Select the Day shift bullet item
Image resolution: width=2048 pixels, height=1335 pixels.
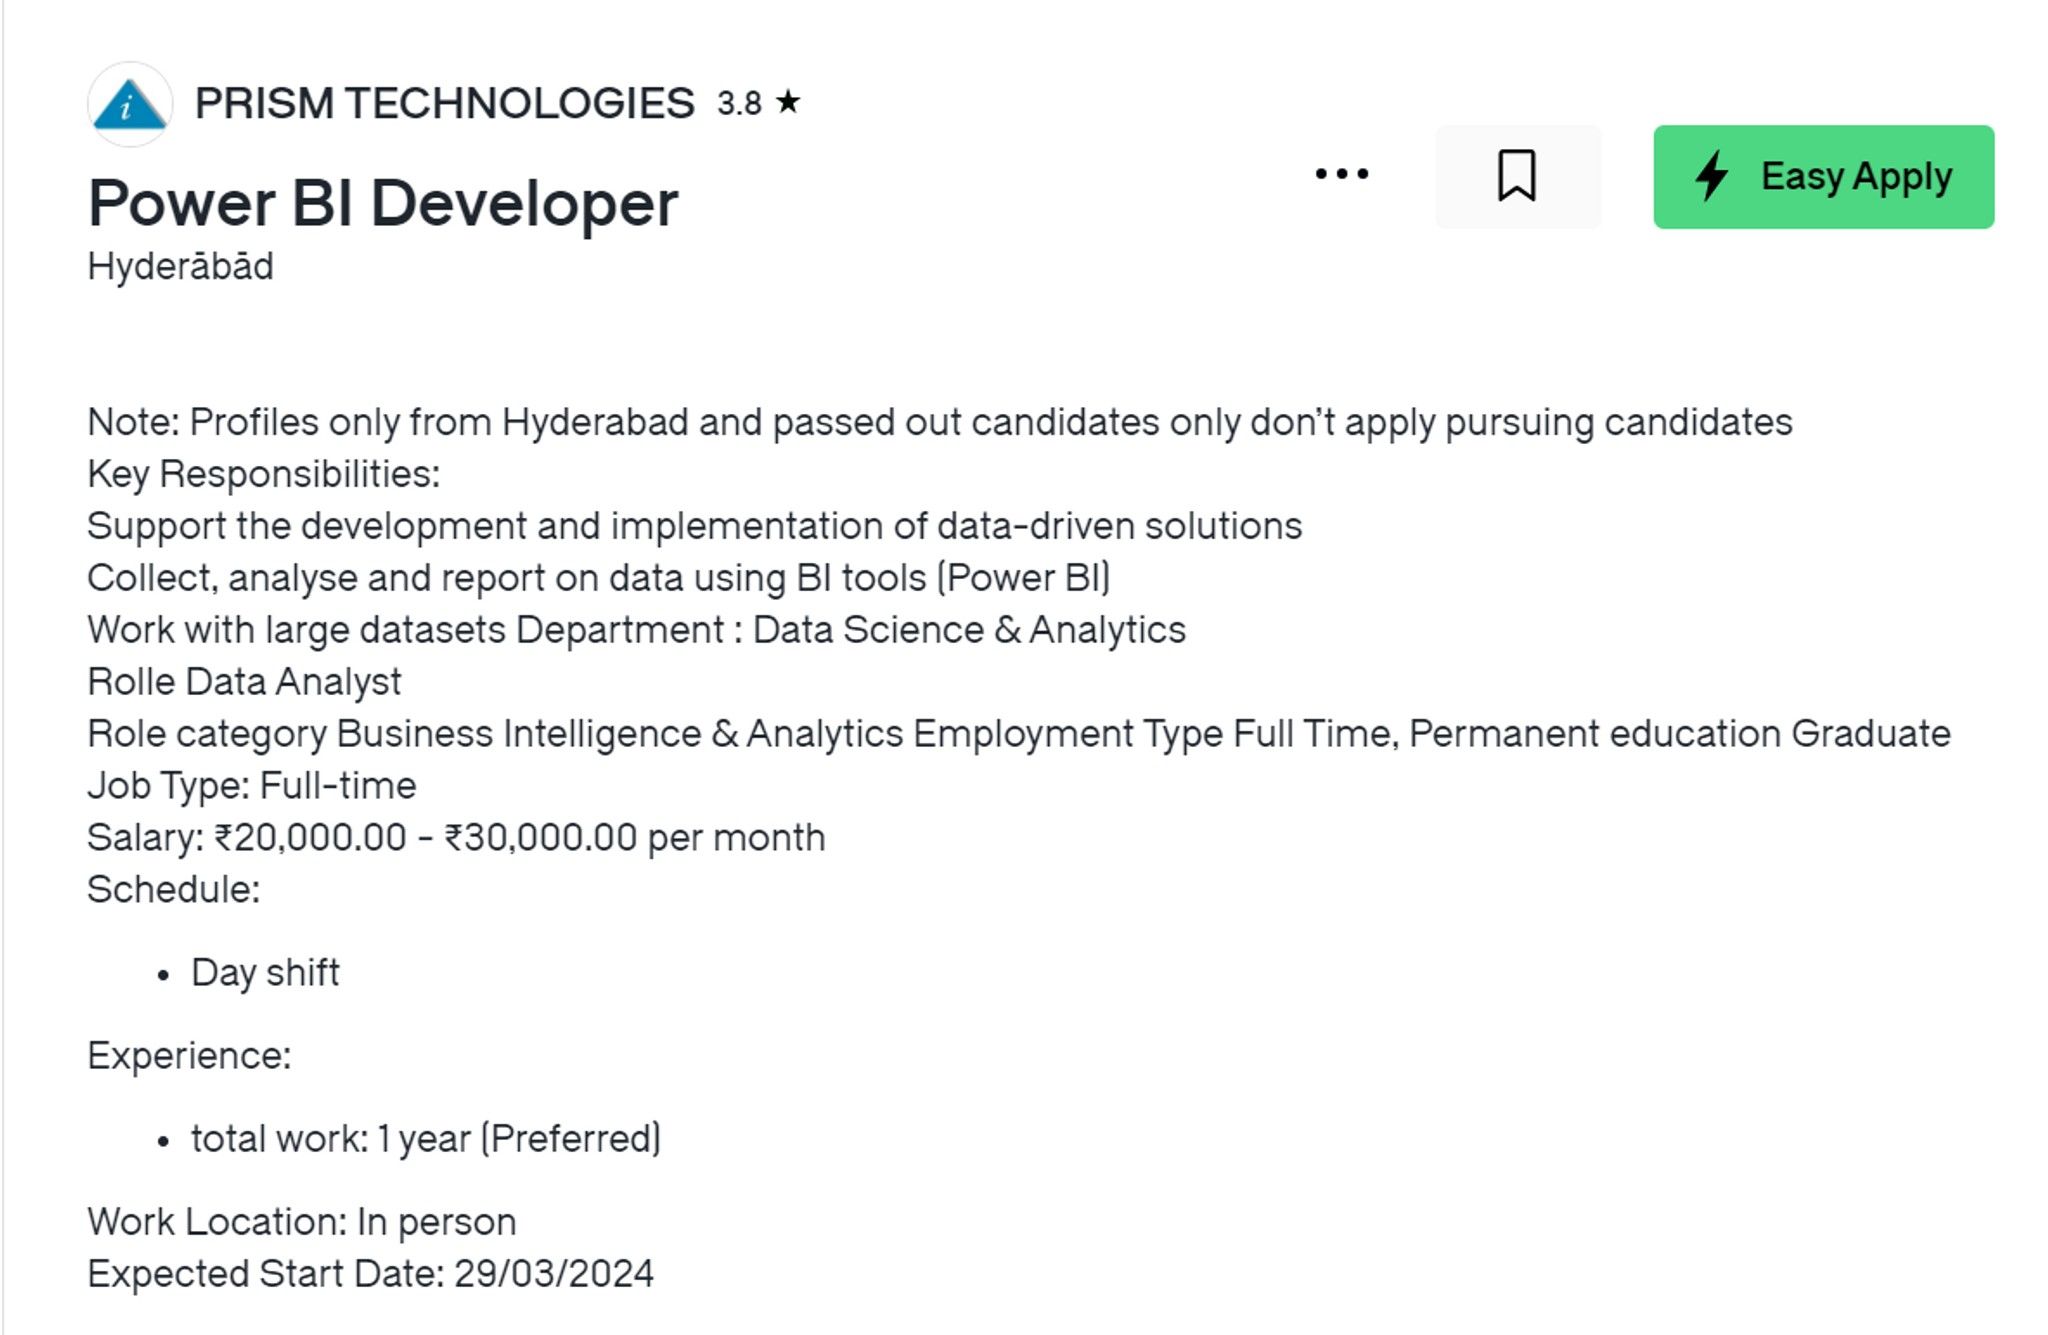coord(265,971)
